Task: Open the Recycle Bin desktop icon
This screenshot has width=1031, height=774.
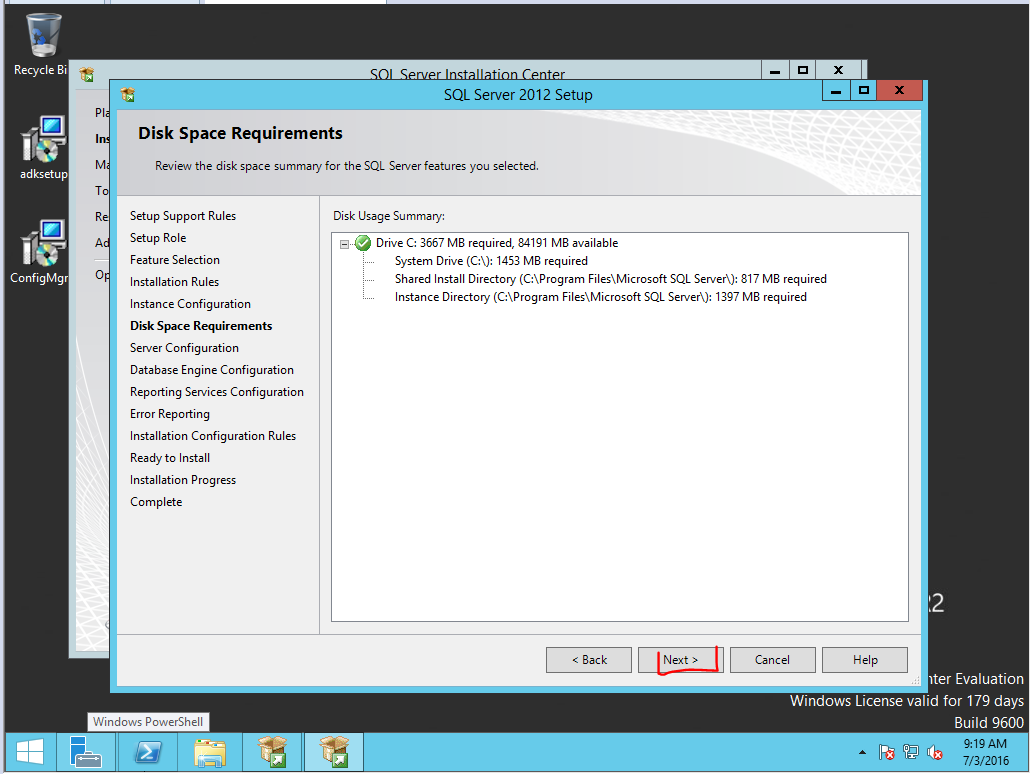Action: (x=43, y=45)
